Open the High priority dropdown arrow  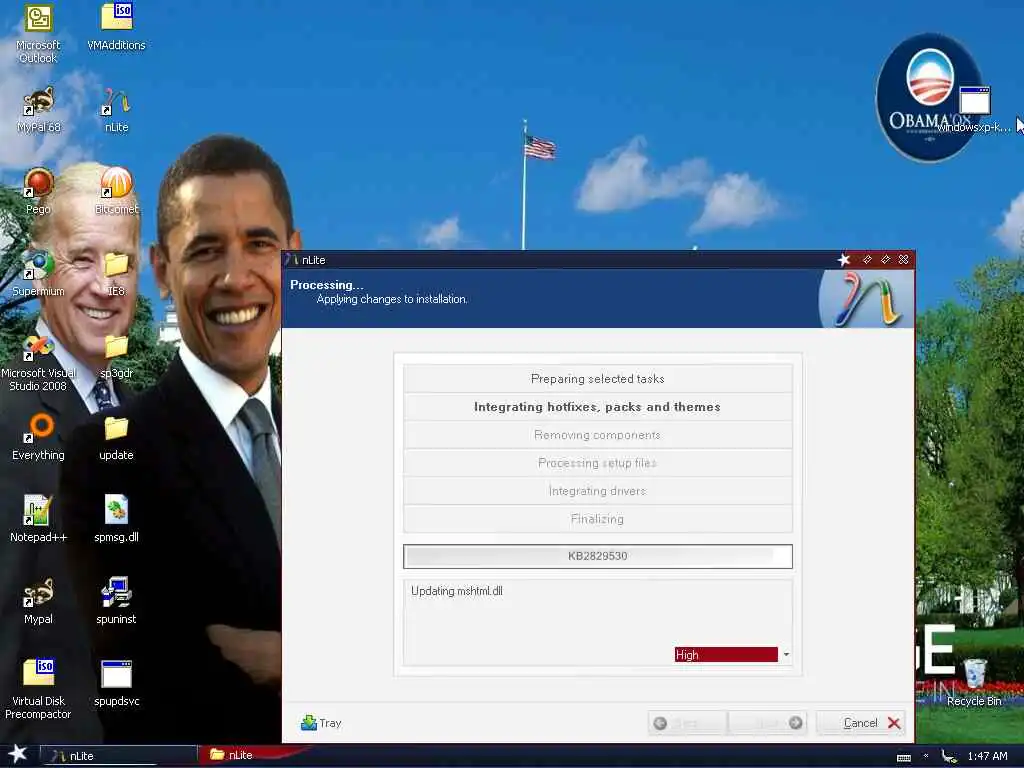coord(786,654)
